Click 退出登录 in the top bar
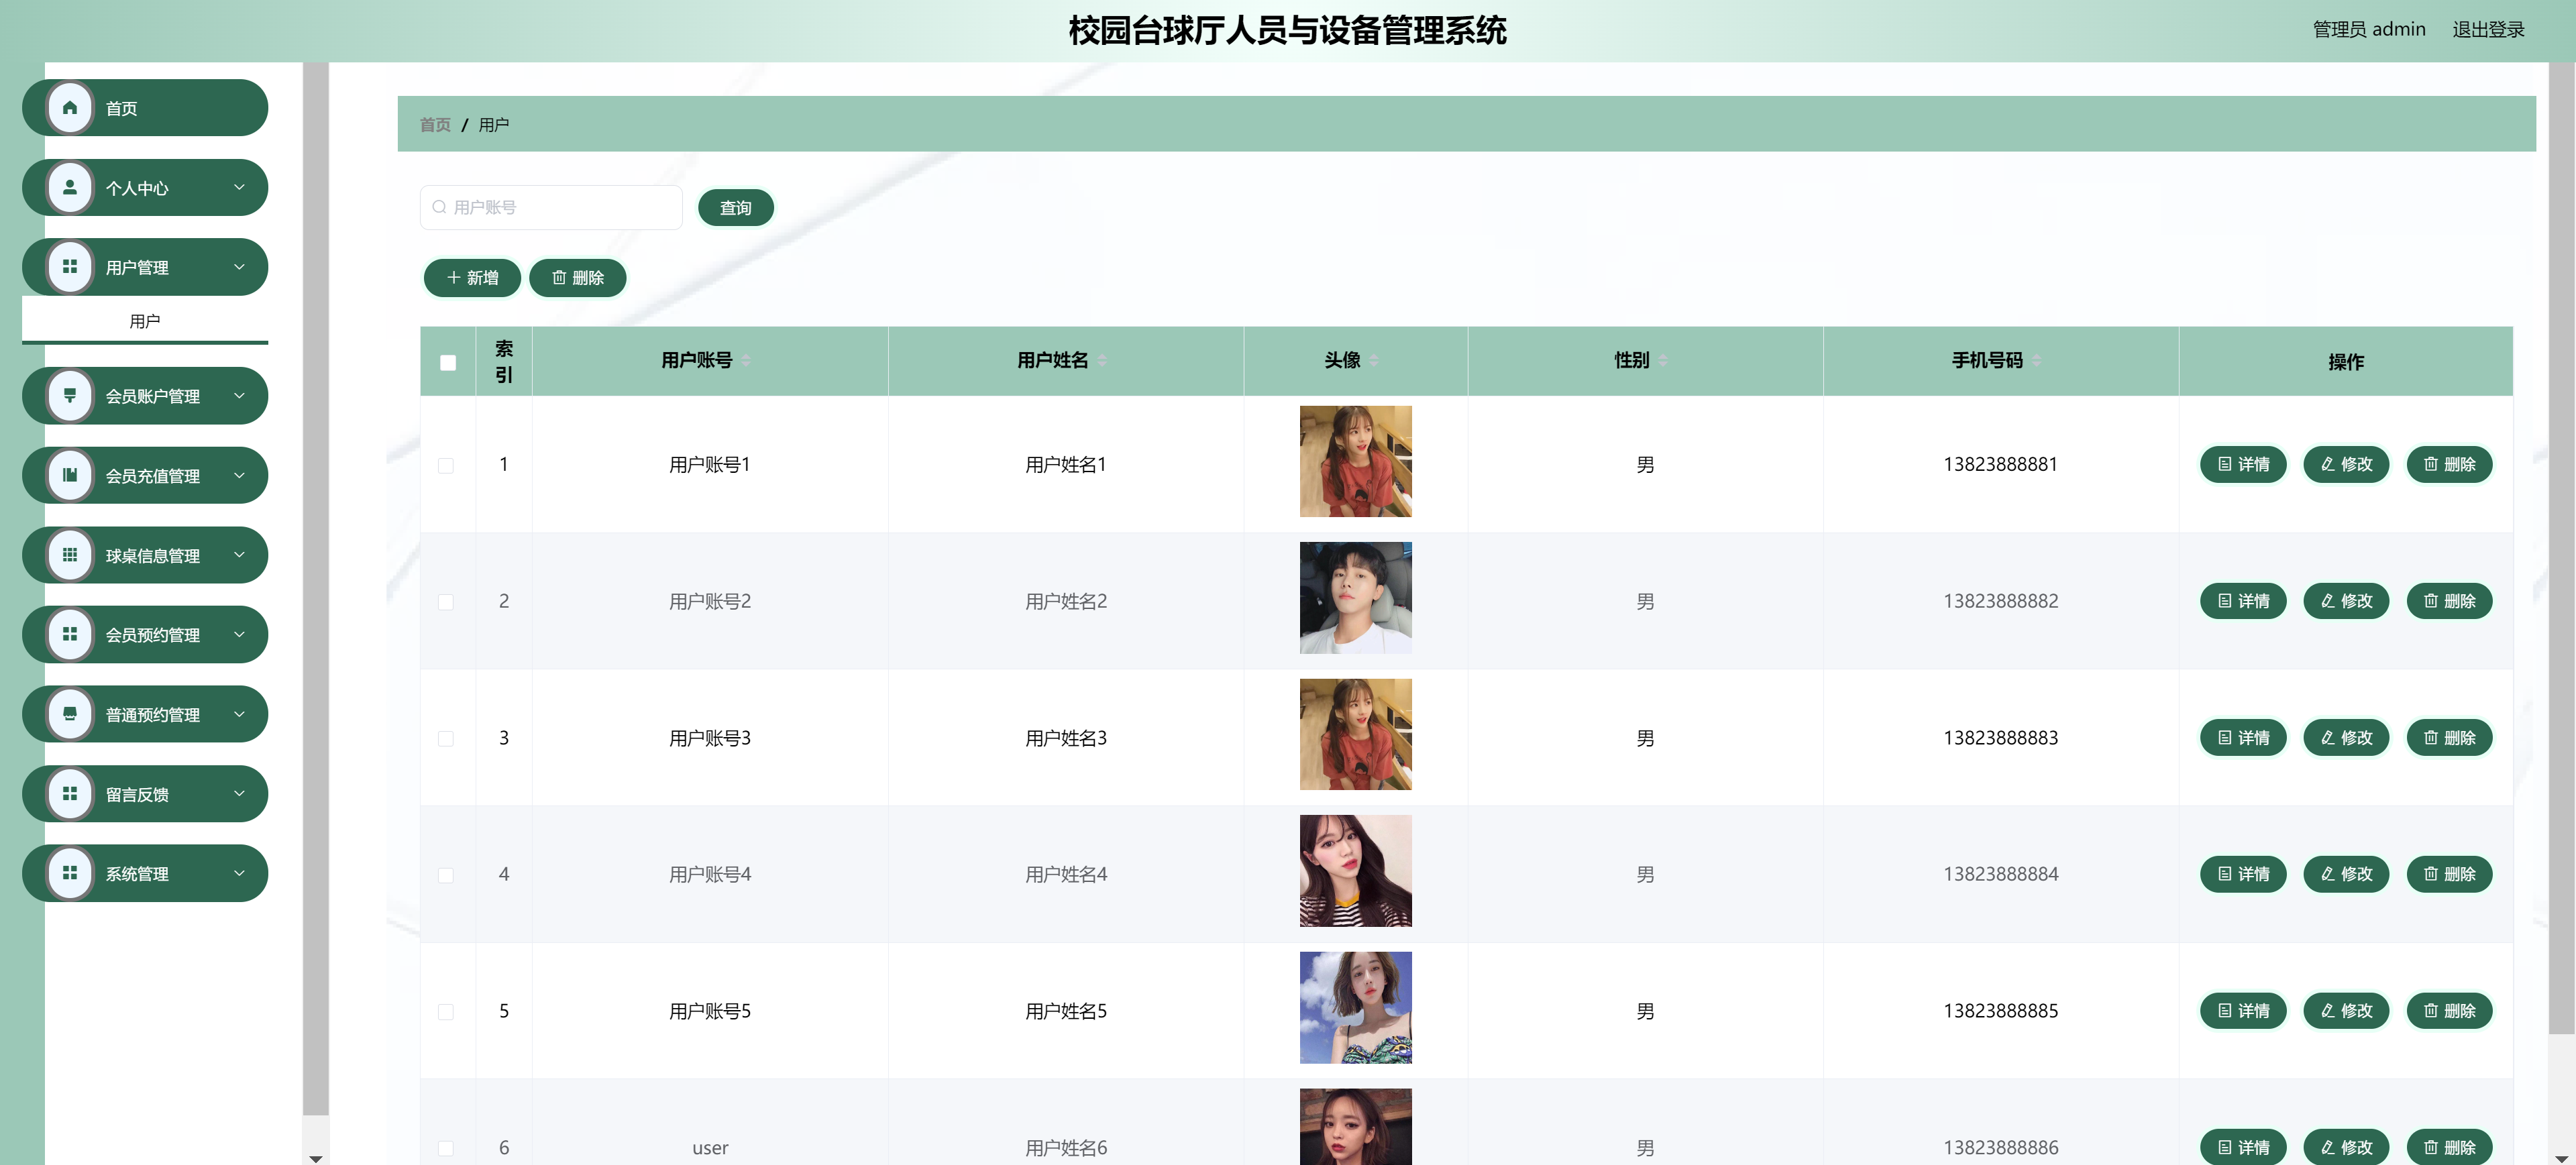2576x1165 pixels. pos(2487,29)
